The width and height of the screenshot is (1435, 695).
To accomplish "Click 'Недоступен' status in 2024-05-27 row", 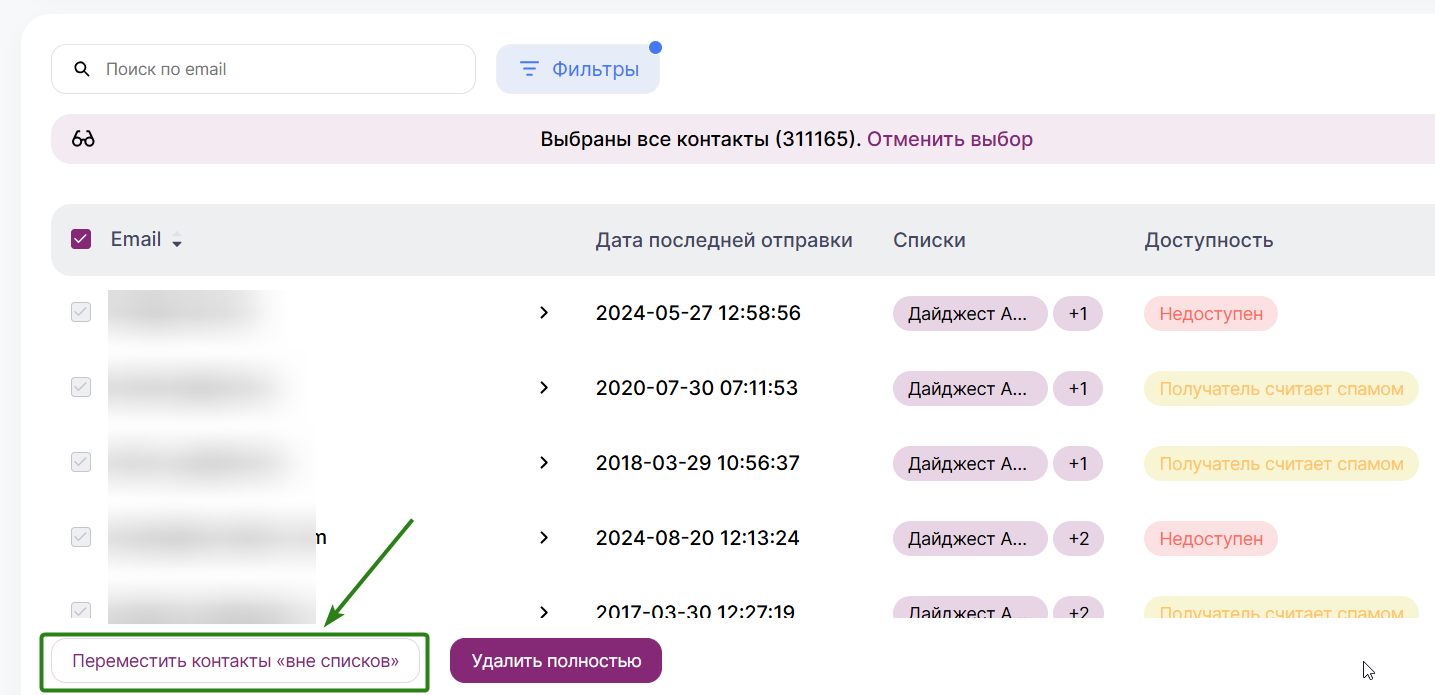I will point(1211,314).
